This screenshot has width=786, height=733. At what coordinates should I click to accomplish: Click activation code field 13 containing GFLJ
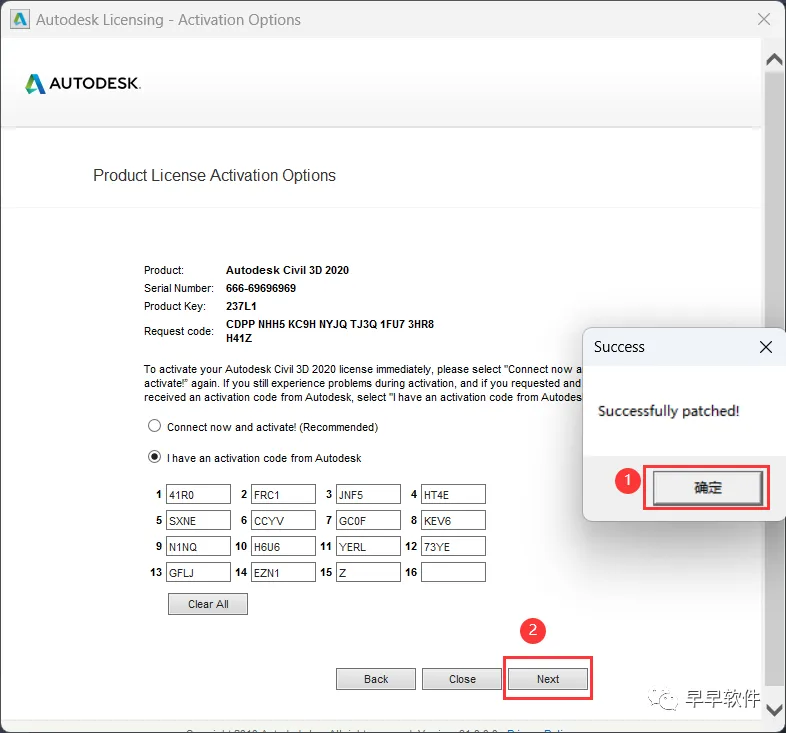199,573
